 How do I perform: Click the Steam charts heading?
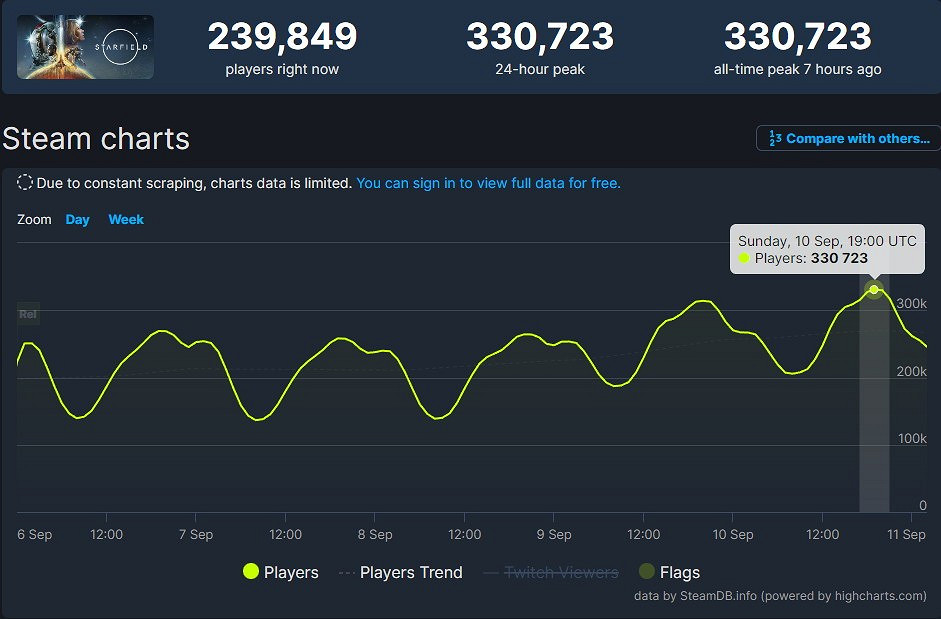[x=96, y=139]
